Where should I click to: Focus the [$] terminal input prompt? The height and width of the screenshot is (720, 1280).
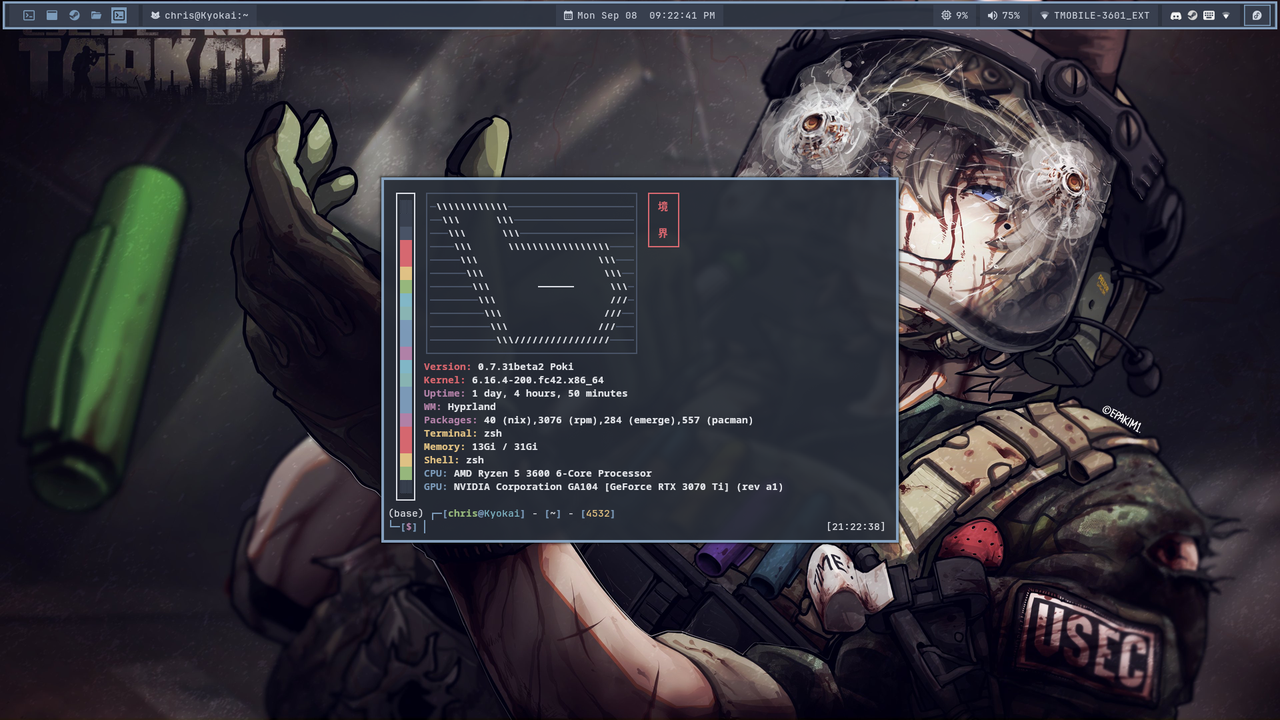coord(409,527)
